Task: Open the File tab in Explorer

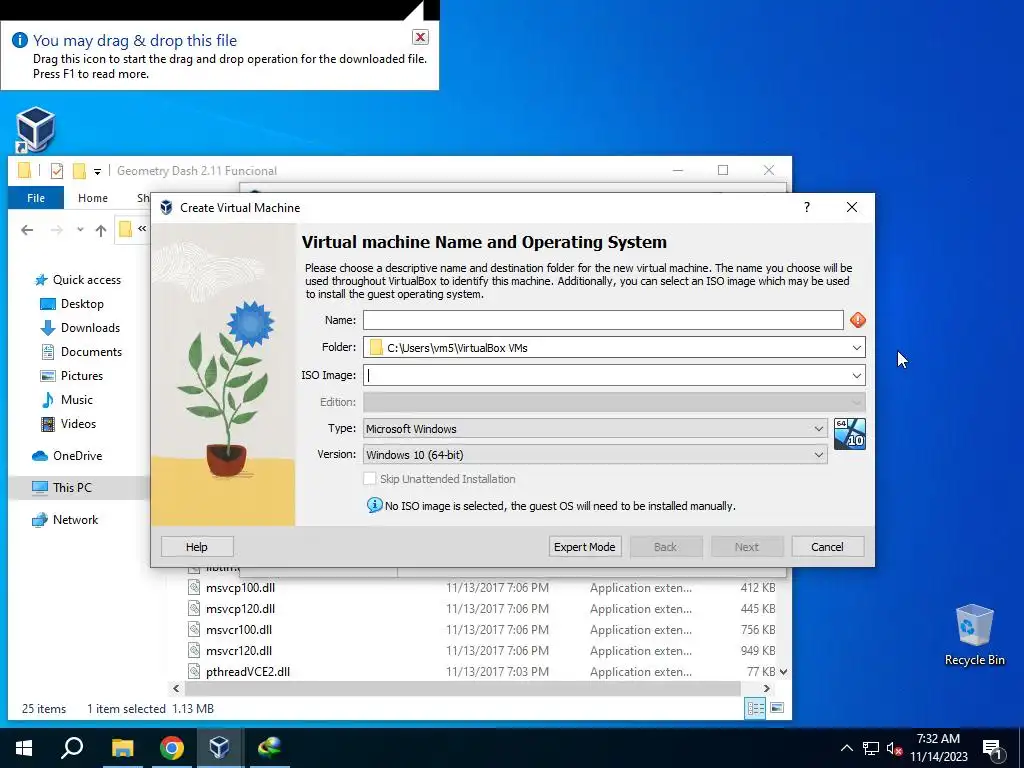Action: (36, 198)
